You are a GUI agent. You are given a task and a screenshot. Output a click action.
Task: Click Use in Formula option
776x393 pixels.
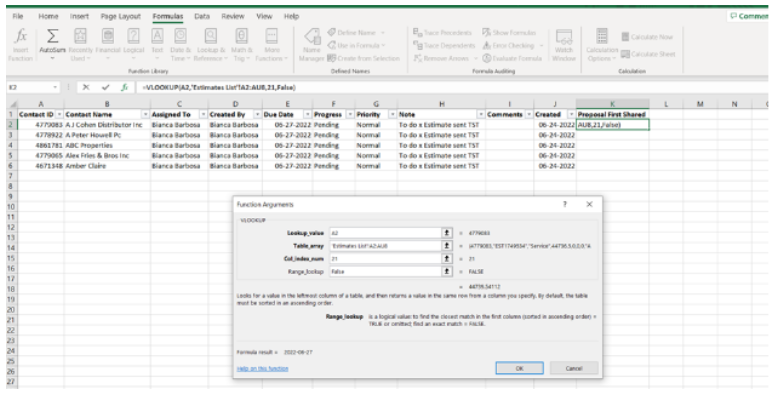point(356,46)
